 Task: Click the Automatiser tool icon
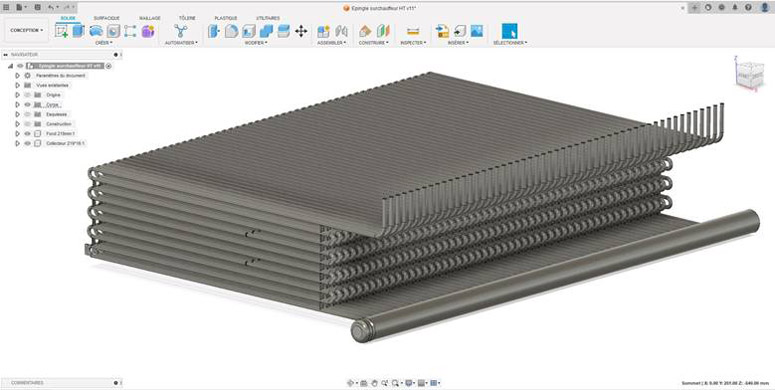click(x=180, y=31)
